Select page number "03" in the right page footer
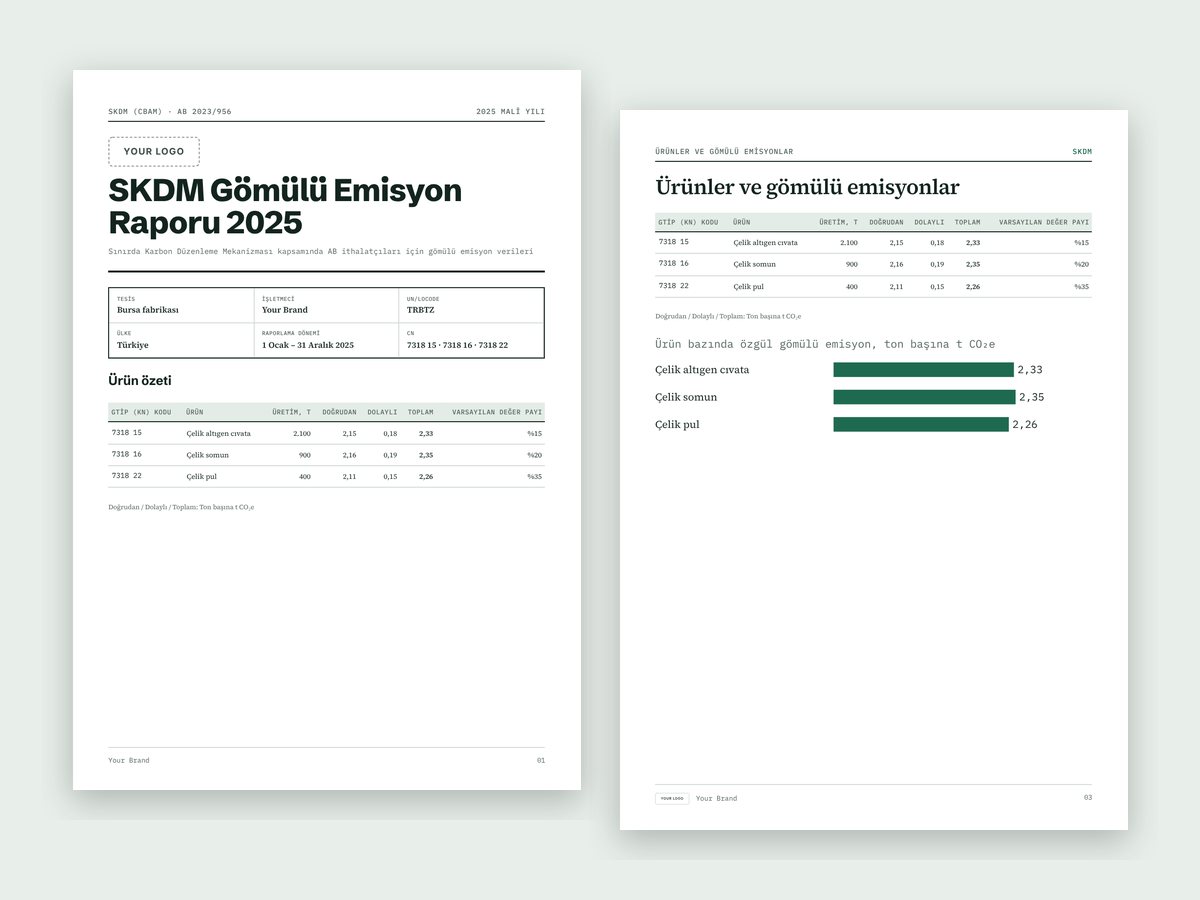Screen dimensions: 1200x900 (1087, 797)
